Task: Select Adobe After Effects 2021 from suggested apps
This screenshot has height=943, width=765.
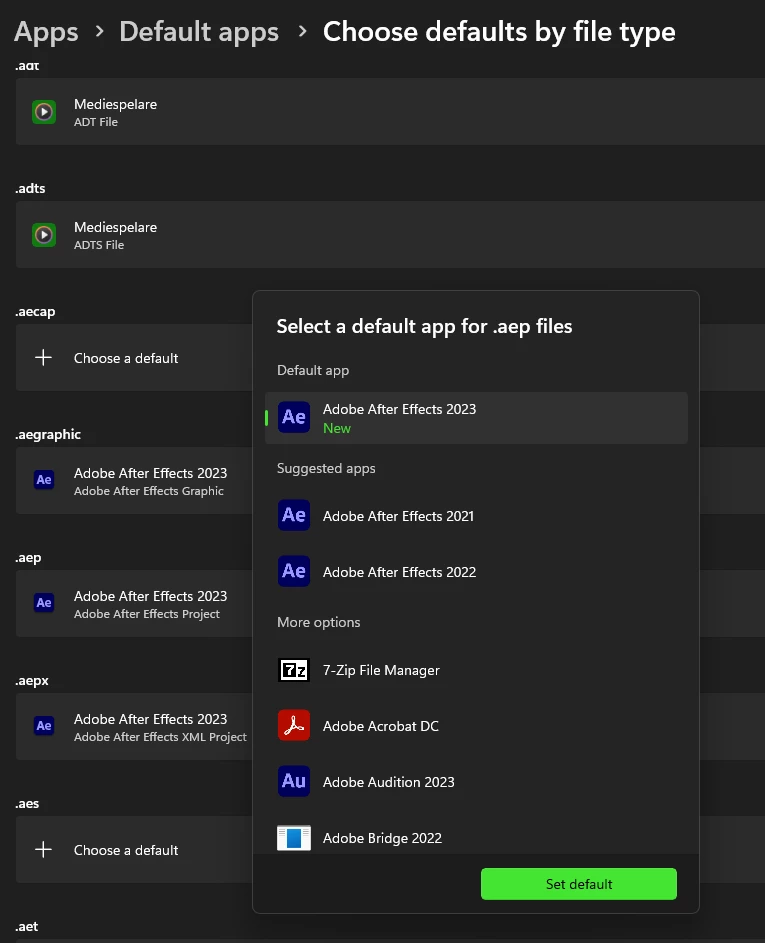Action: (476, 515)
